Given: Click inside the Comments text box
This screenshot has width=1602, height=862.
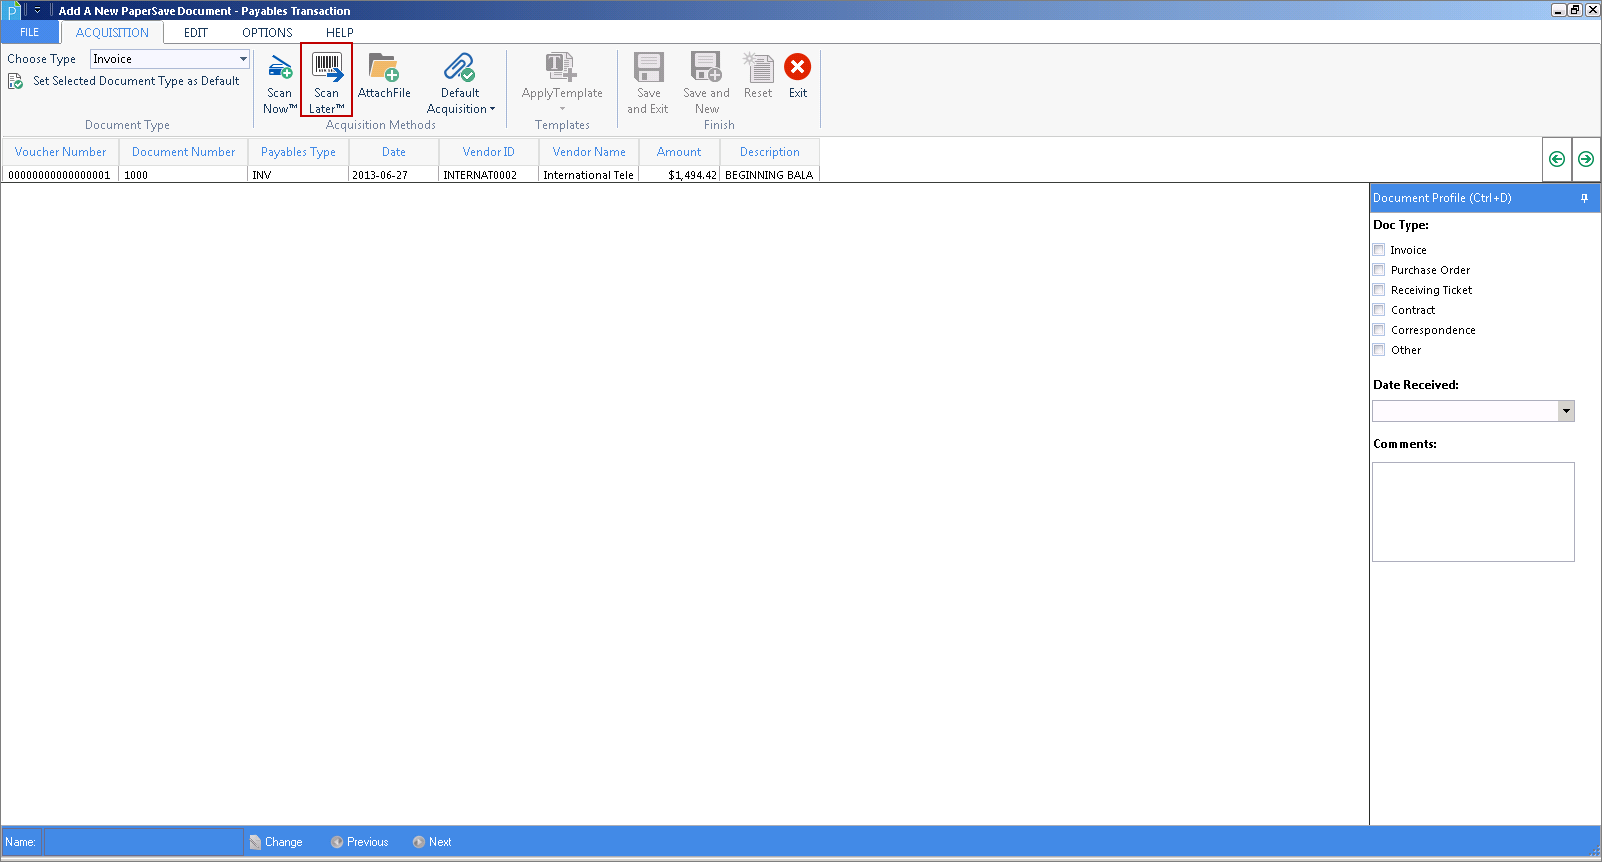Looking at the screenshot, I should (x=1473, y=511).
